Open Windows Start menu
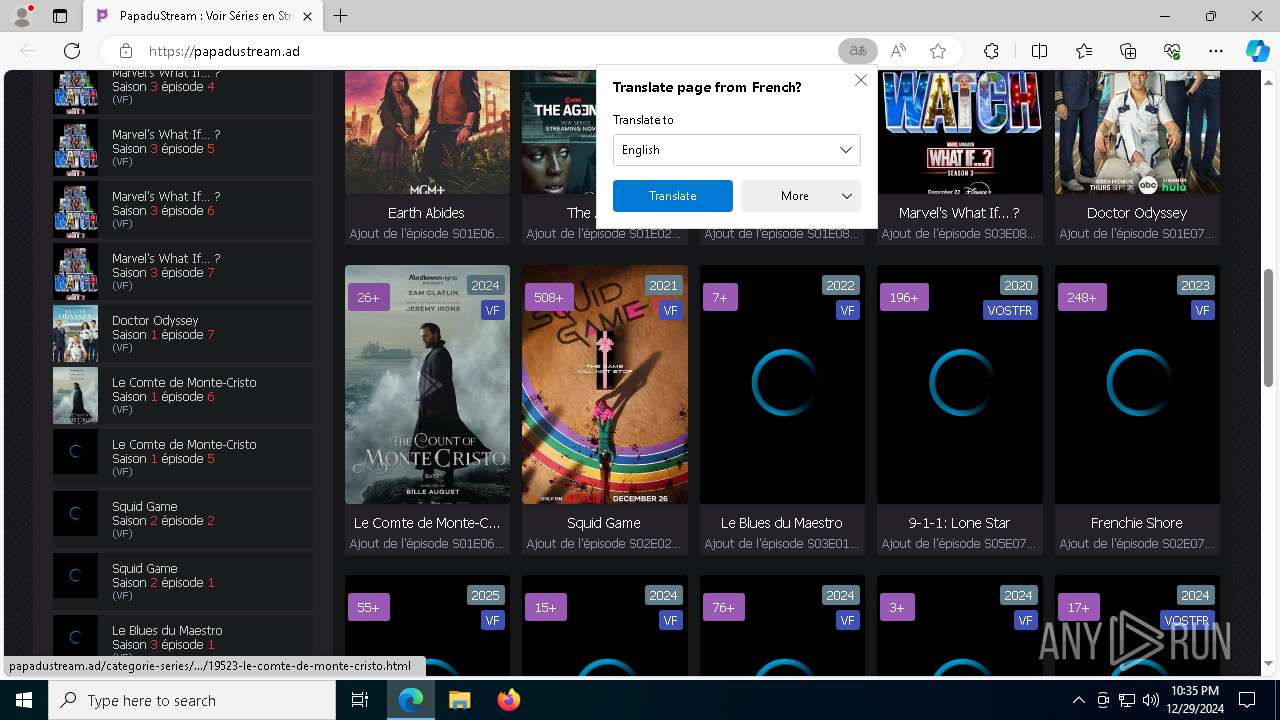The height and width of the screenshot is (720, 1280). point(23,700)
